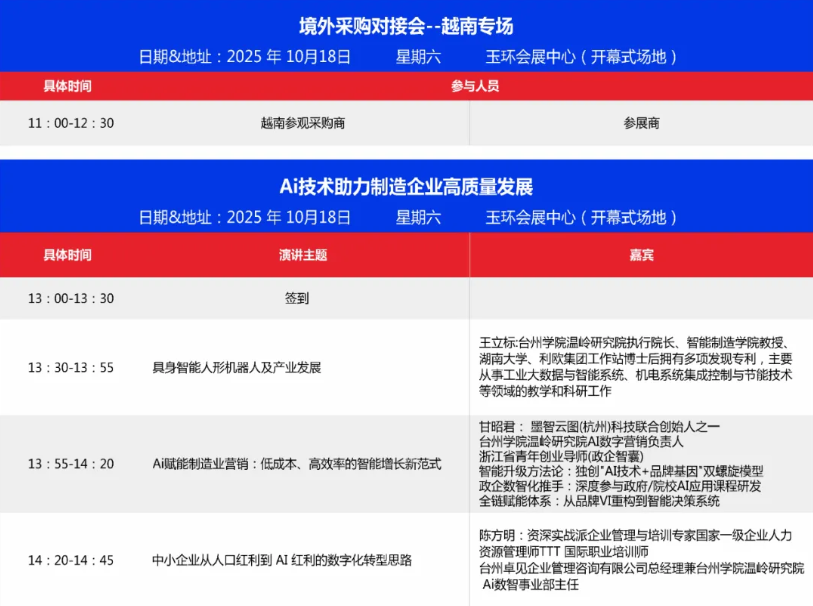
Task: Click the 签到 agenda entry
Action: [x=297, y=298]
